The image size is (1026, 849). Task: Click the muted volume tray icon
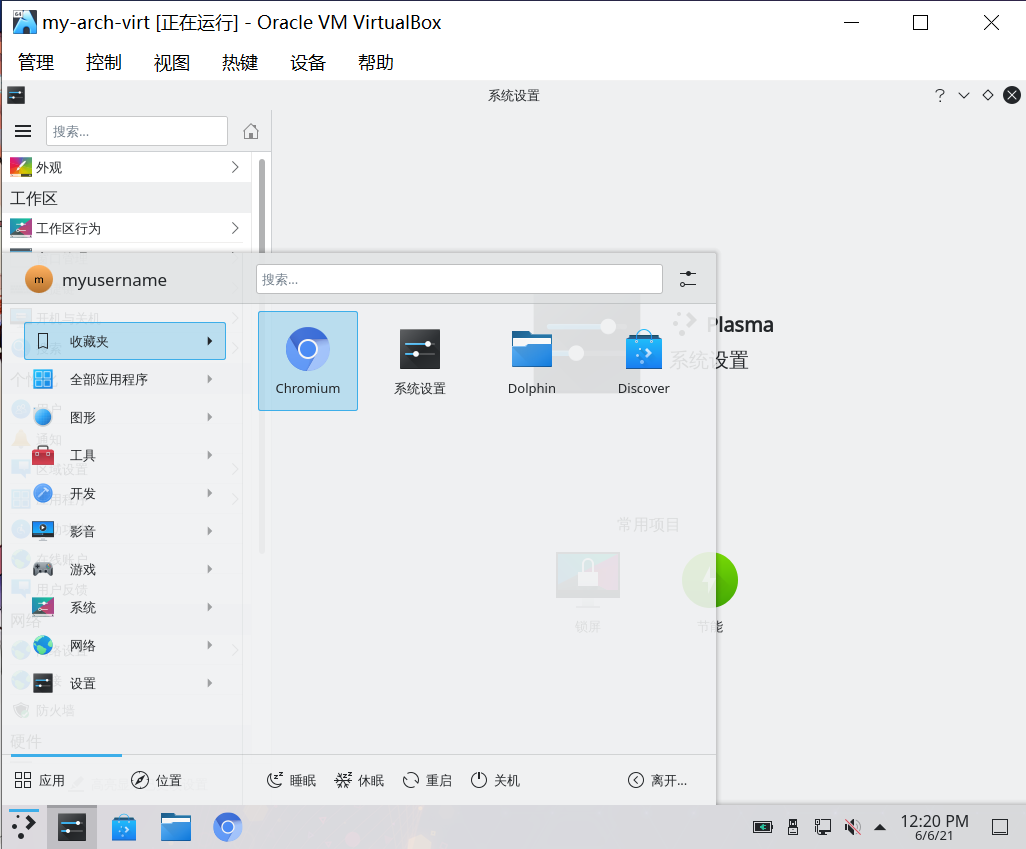click(x=852, y=827)
